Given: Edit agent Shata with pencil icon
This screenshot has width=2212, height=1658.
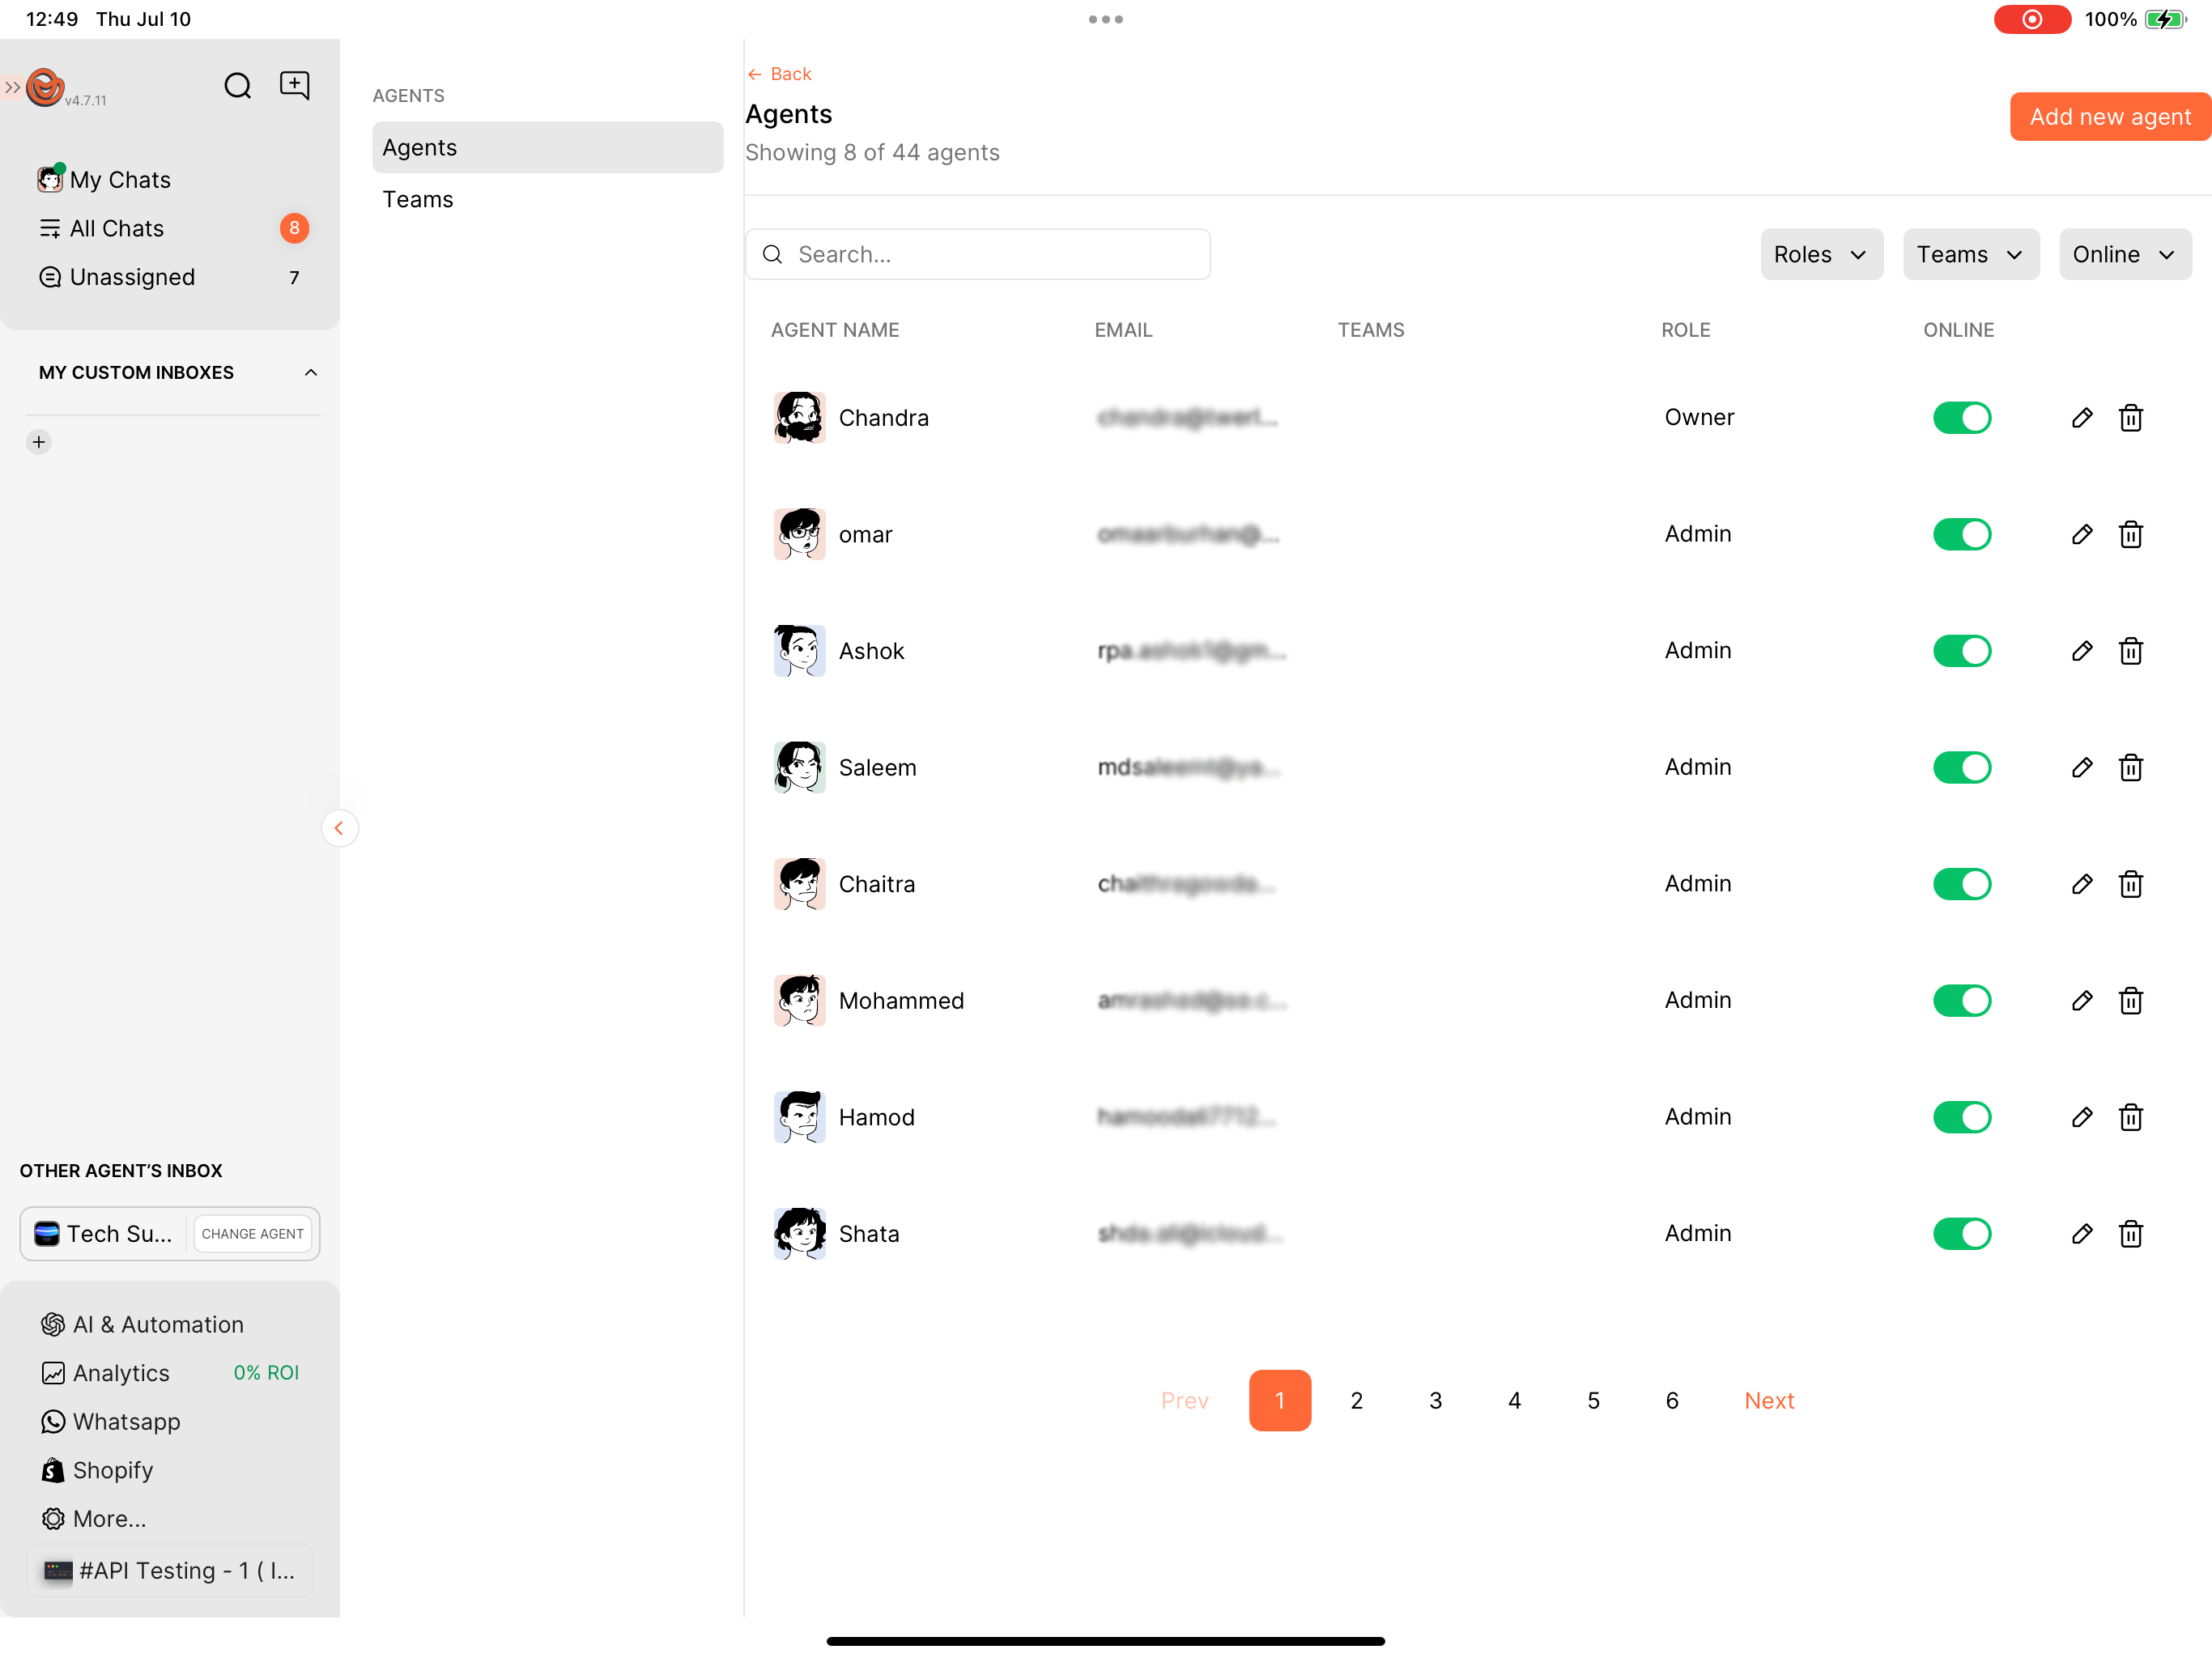Looking at the screenshot, I should click(2082, 1233).
